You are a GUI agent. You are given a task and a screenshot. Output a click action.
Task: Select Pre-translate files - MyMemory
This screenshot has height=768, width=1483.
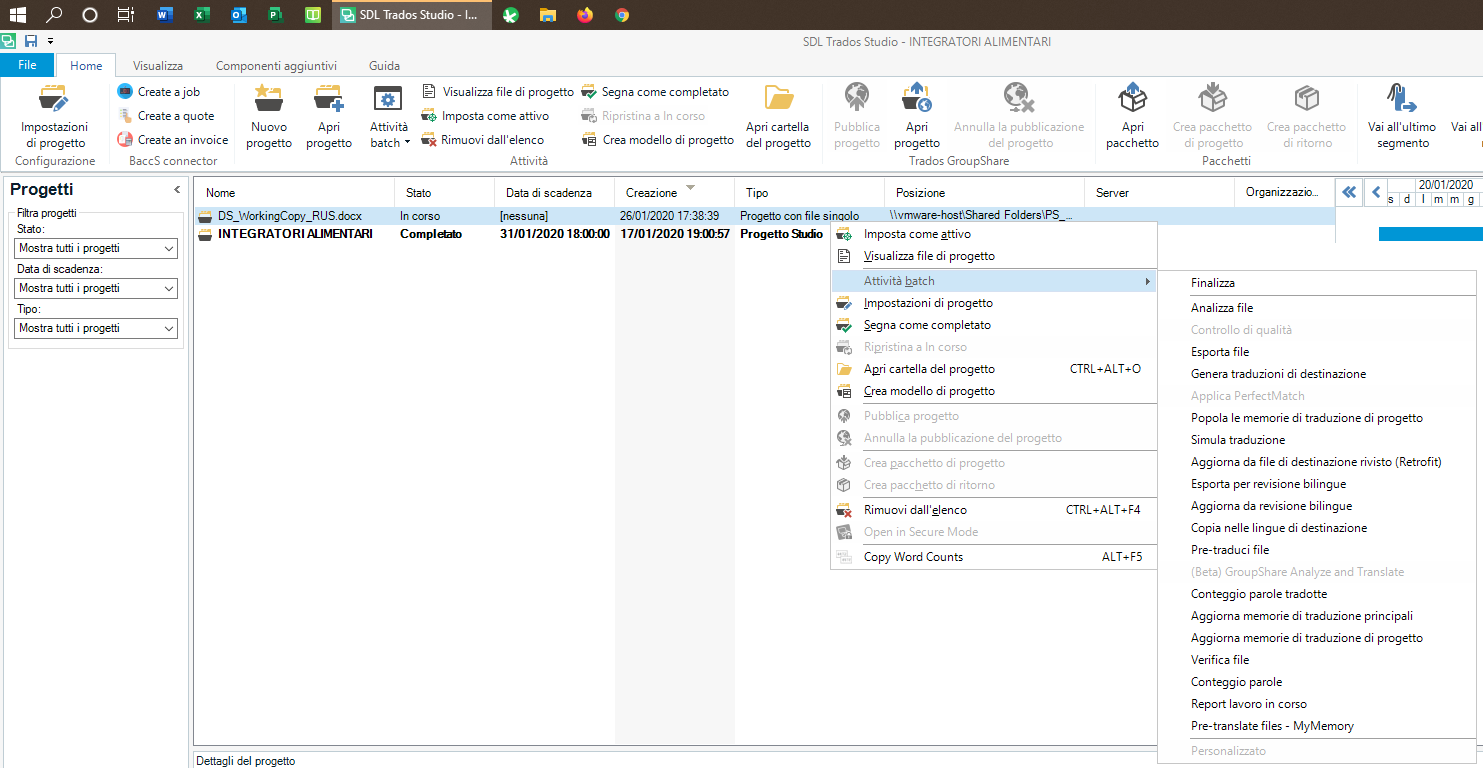click(1316, 726)
